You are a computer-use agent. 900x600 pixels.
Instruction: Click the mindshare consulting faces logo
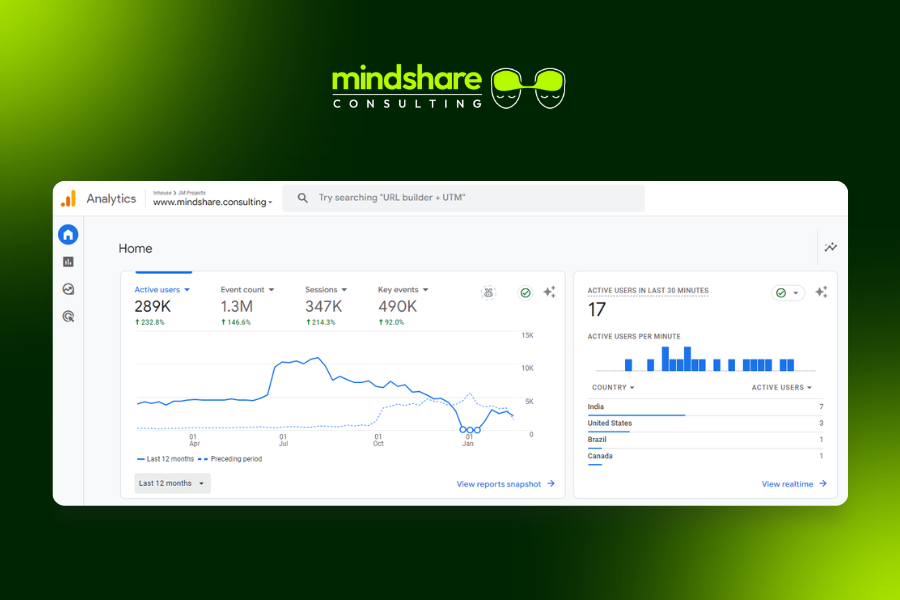[x=528, y=88]
